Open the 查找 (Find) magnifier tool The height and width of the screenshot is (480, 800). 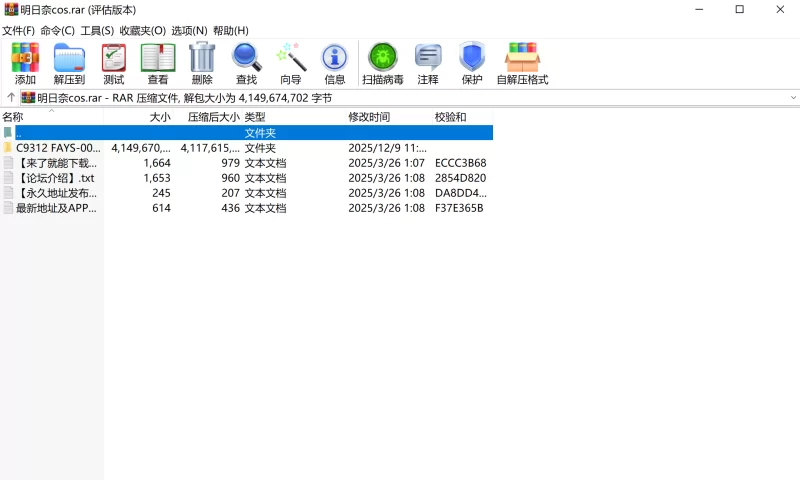[246, 64]
